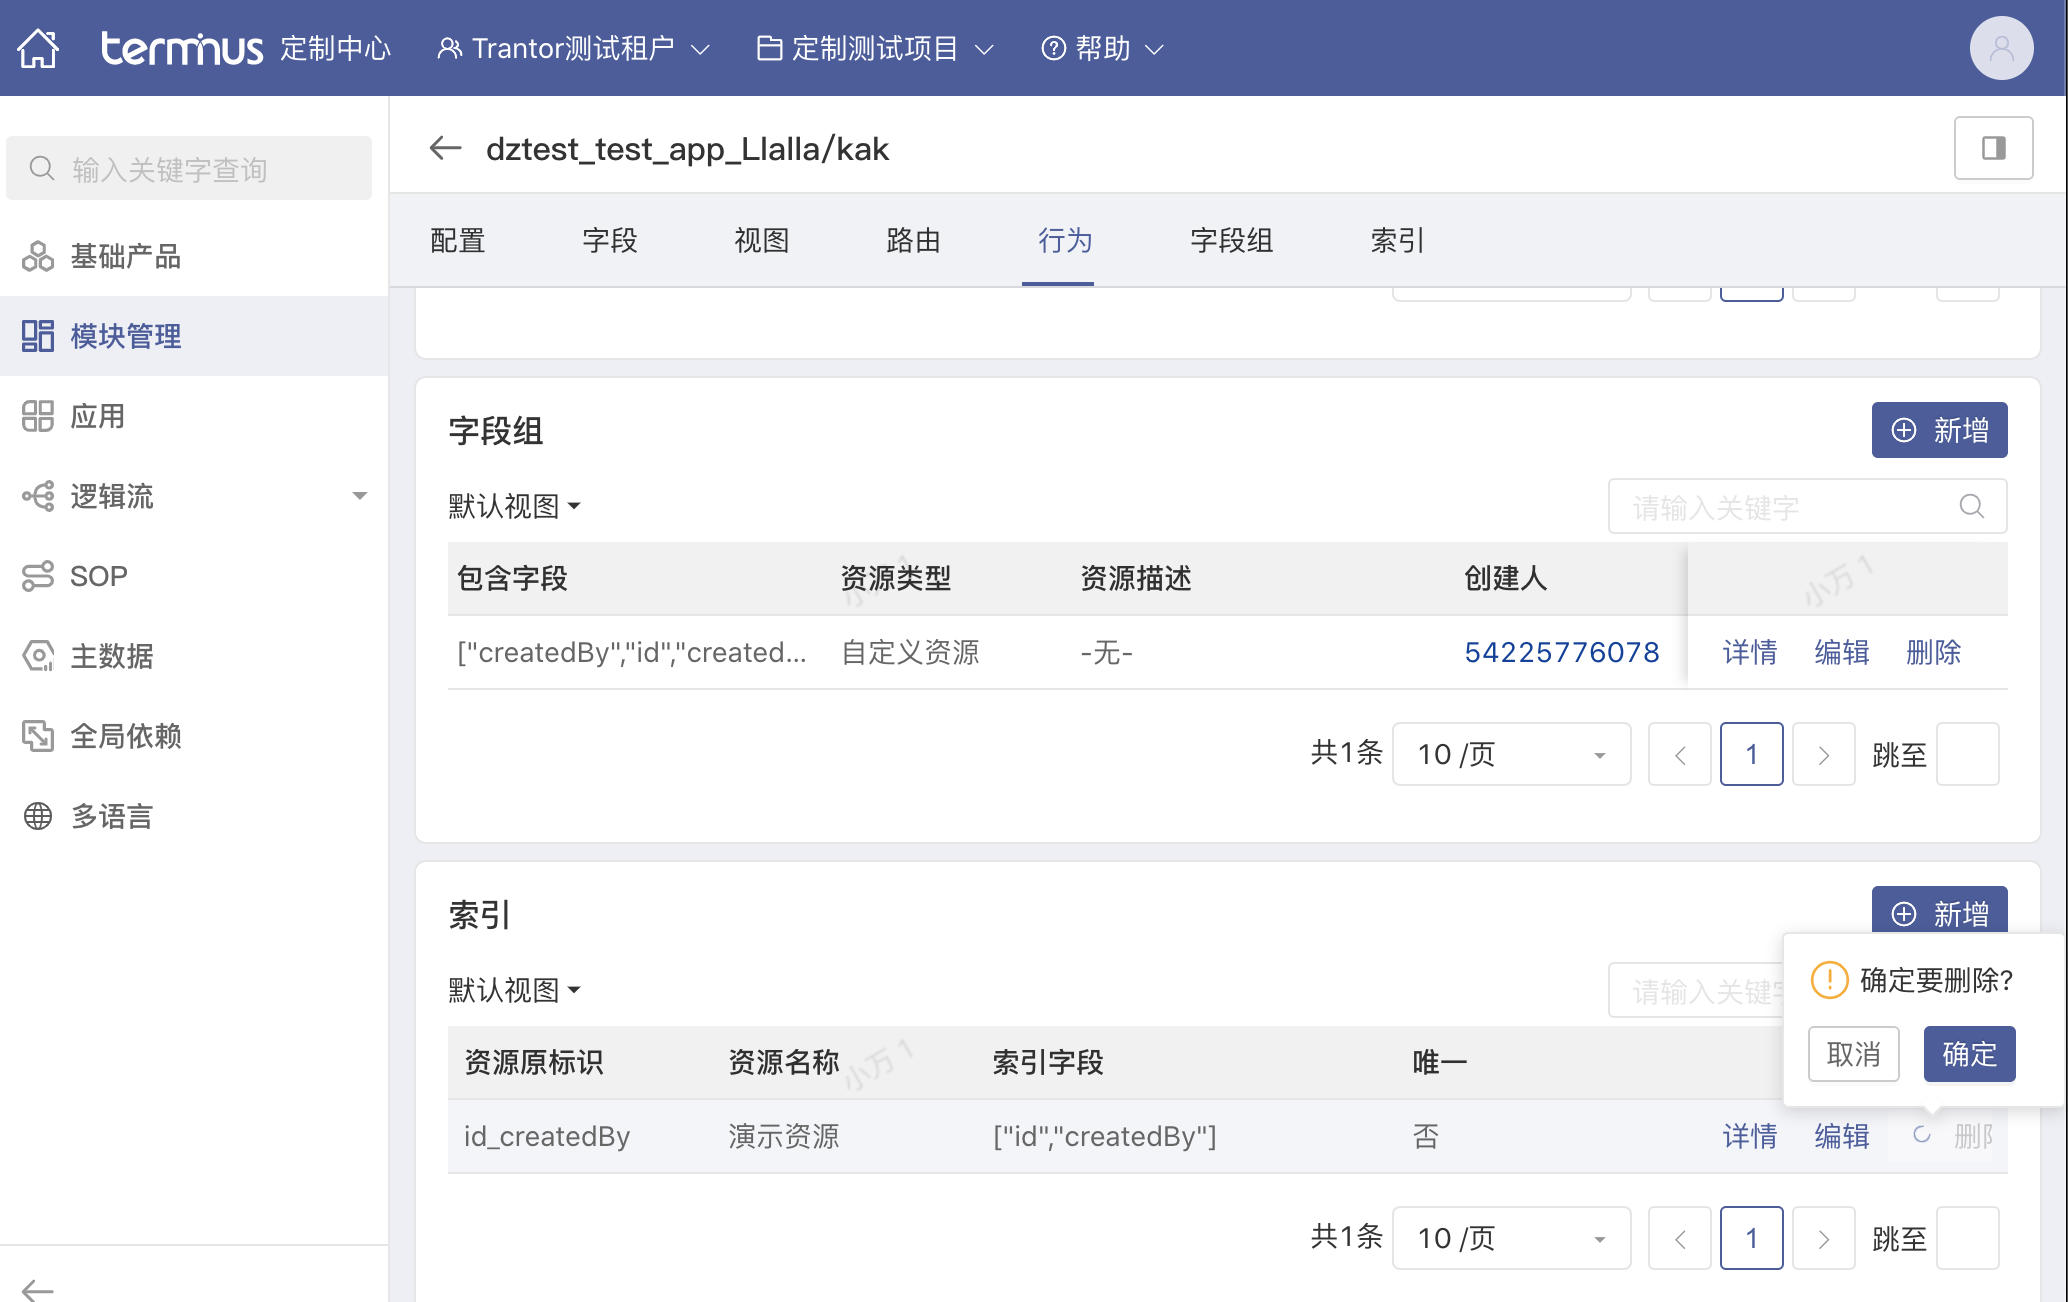
Task: Open 详情 for the 自定义资源 row
Action: [x=1750, y=652]
